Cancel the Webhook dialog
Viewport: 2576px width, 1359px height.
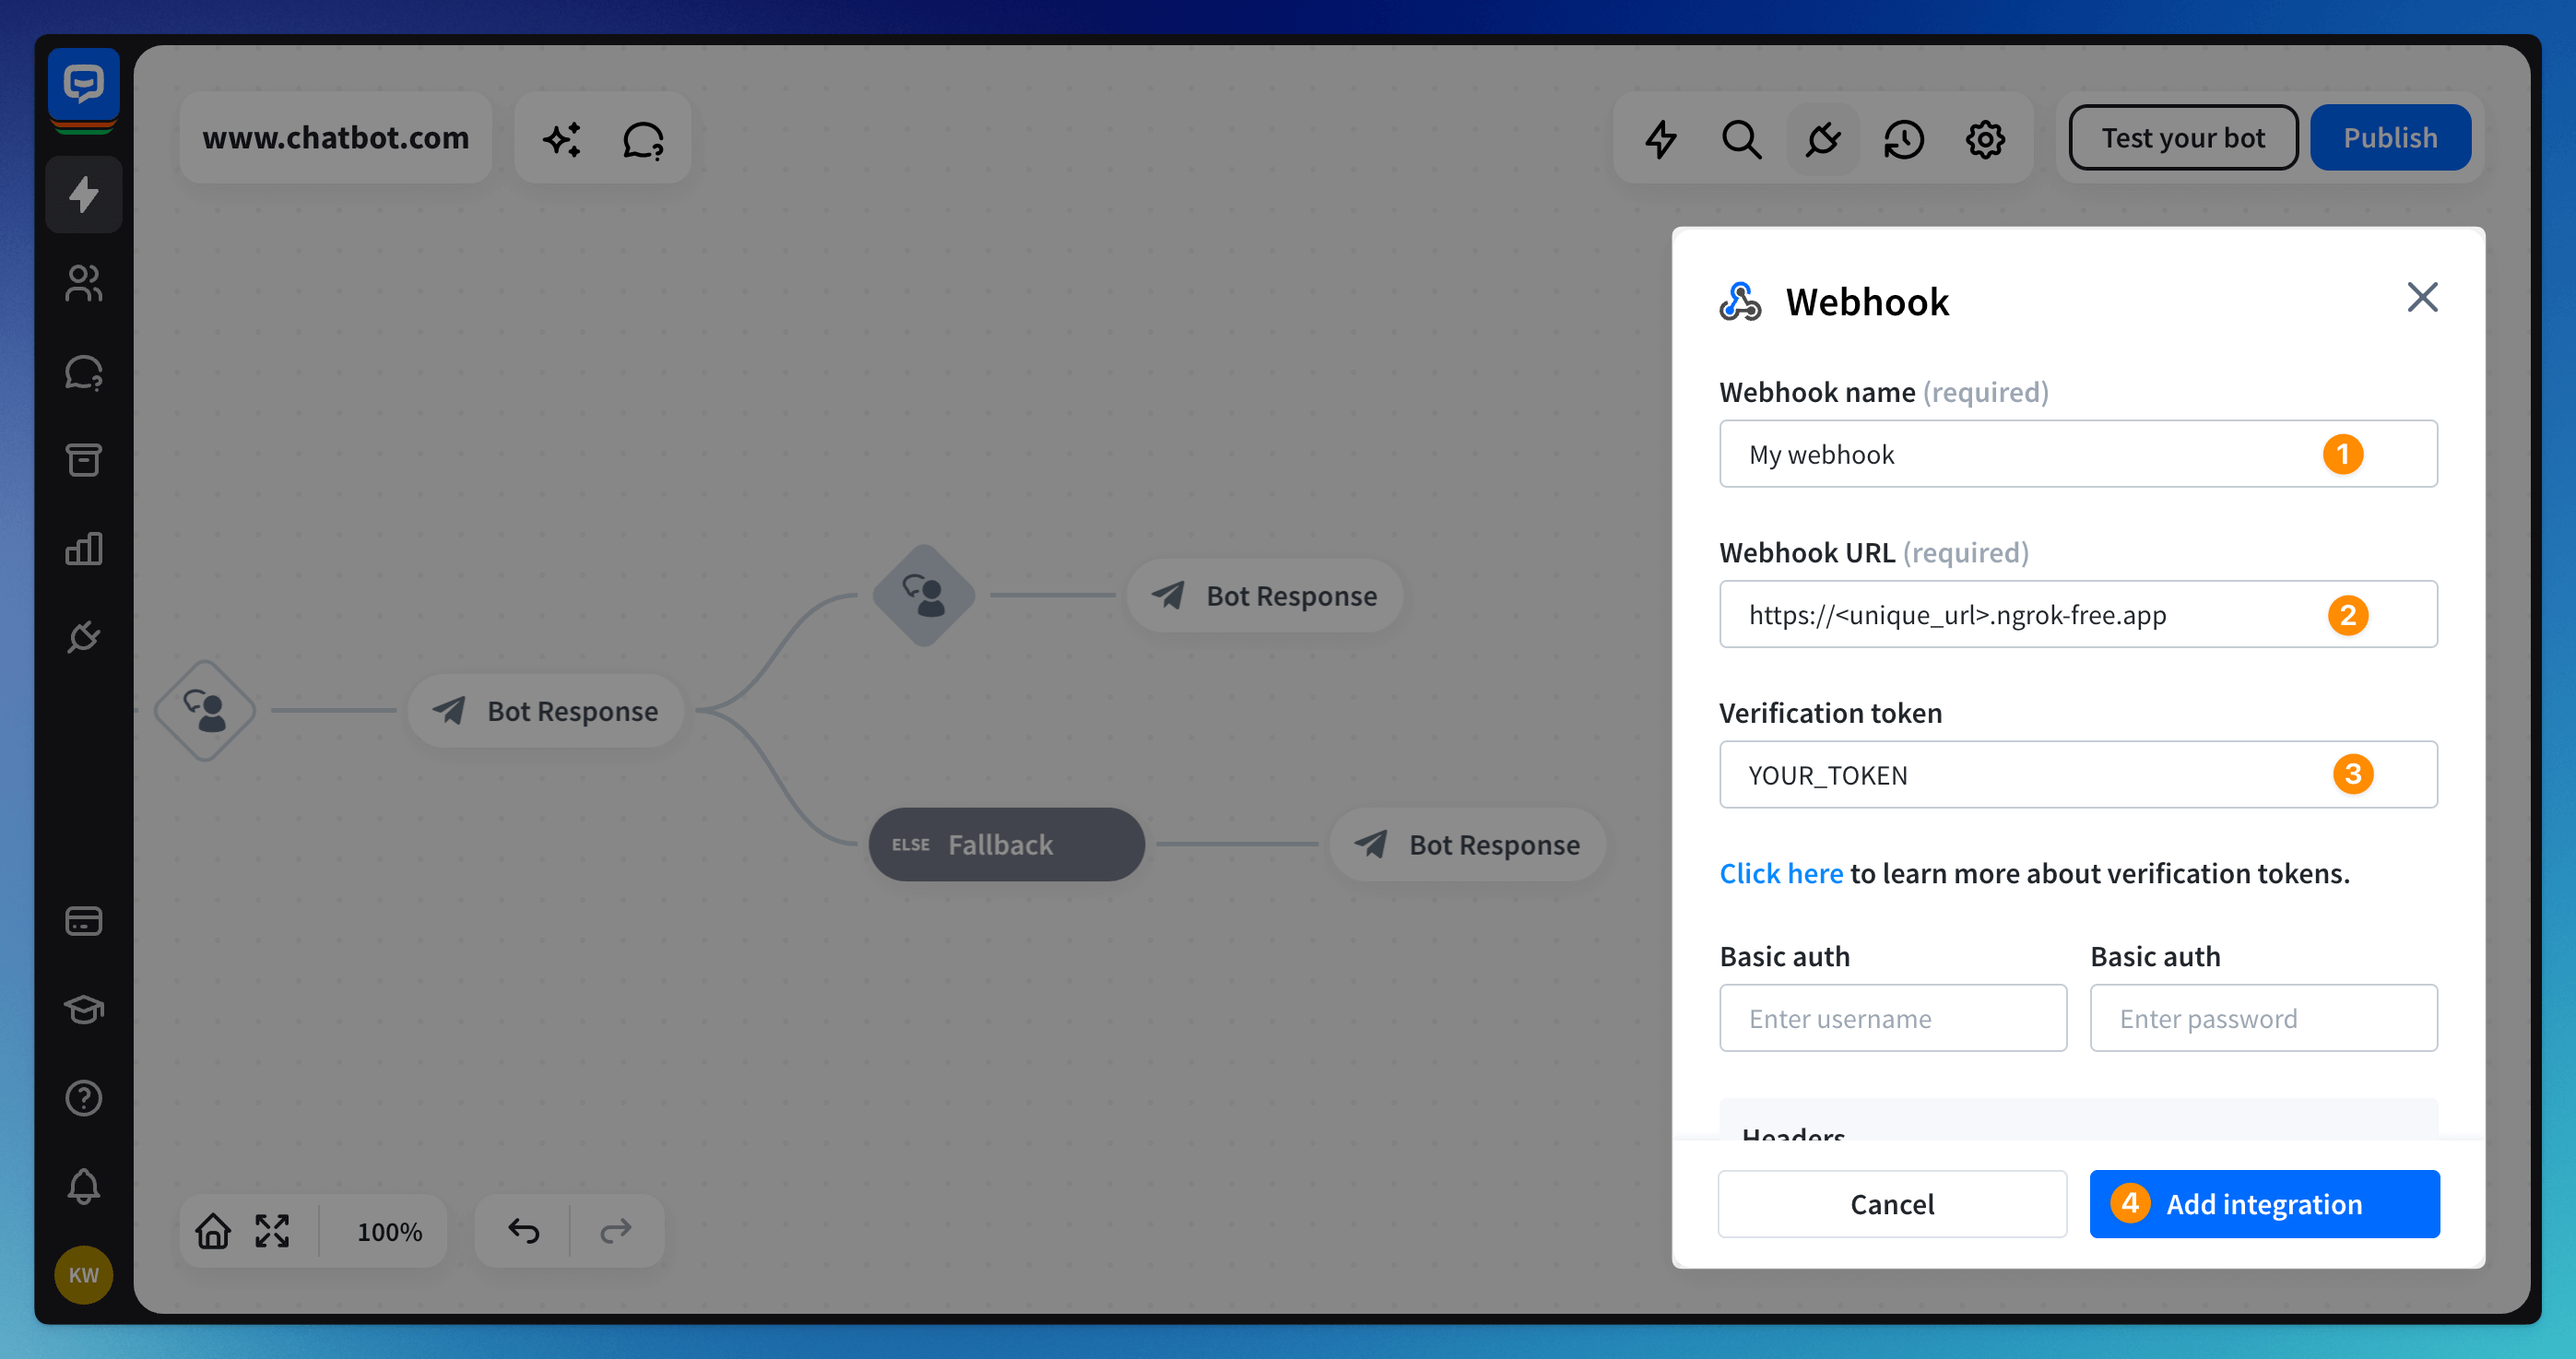[x=1892, y=1204]
